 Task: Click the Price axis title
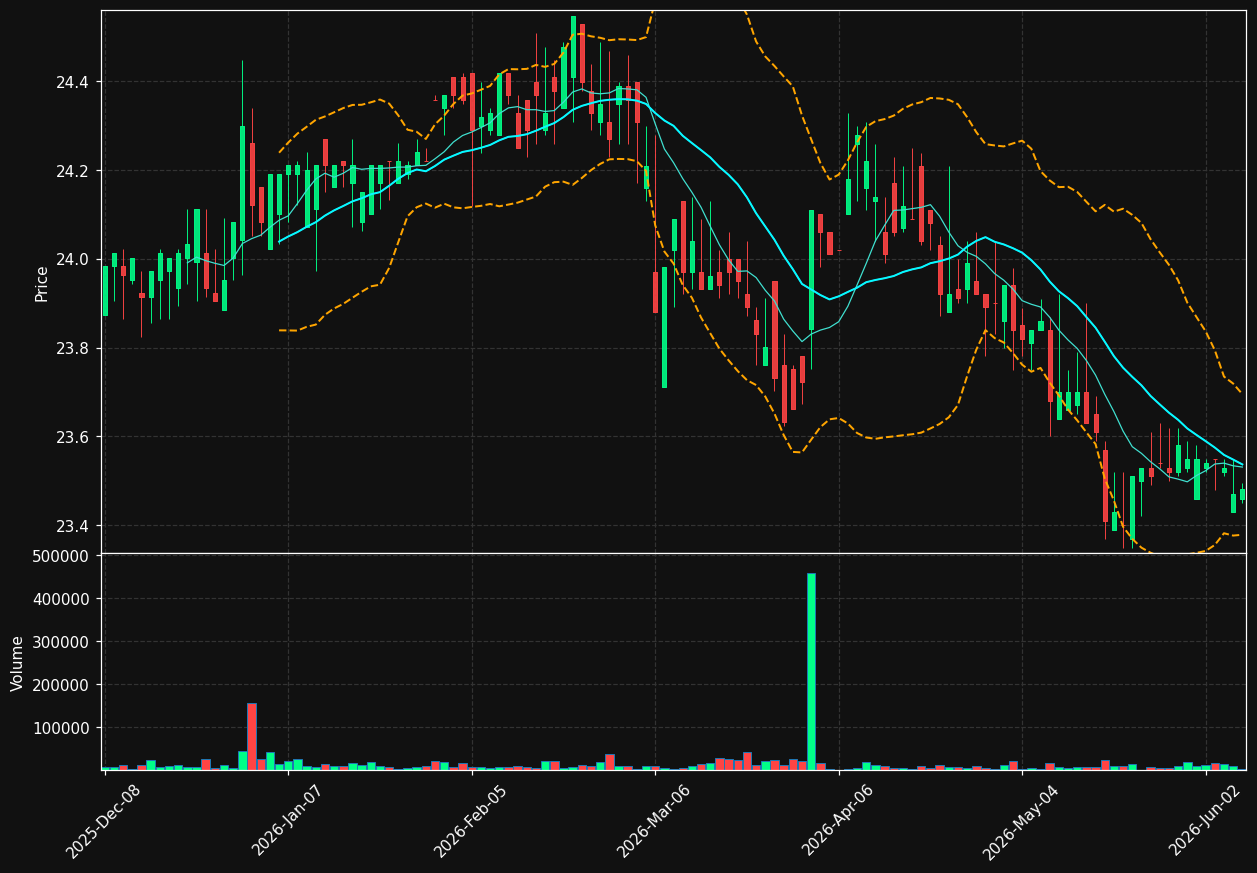point(42,283)
